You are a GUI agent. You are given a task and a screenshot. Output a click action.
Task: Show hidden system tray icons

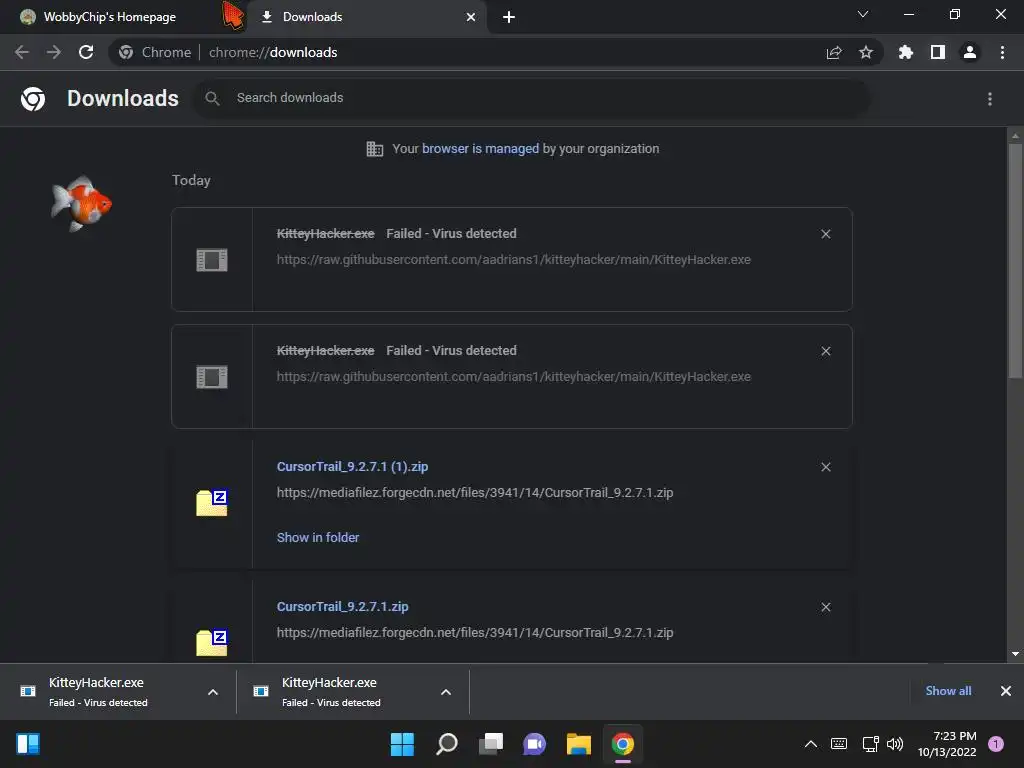tap(810, 744)
